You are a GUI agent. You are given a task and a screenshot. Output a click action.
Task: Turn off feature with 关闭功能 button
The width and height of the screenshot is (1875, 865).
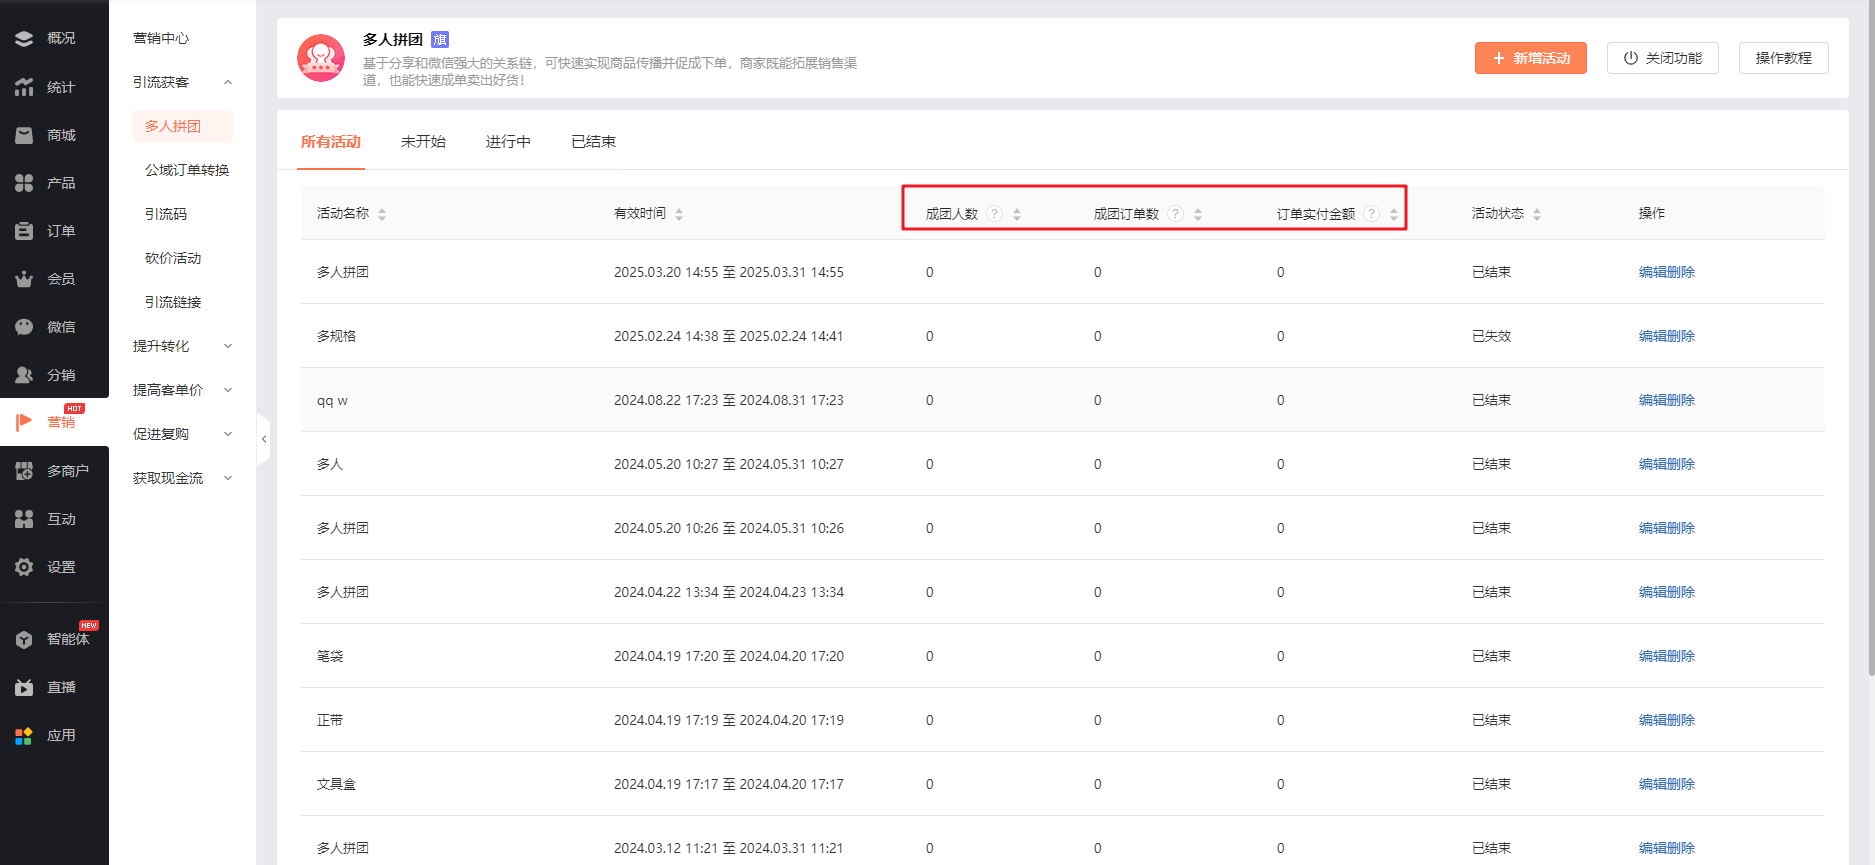(1662, 58)
